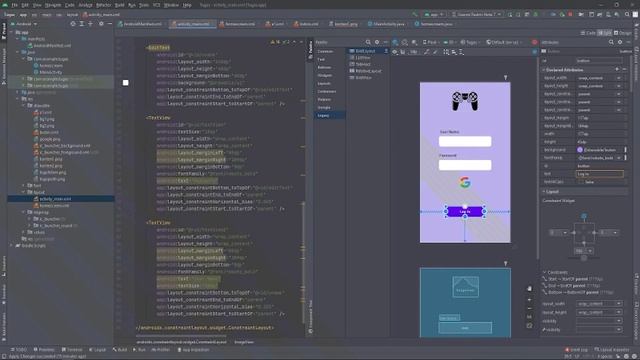Screen dimensions: 640x360
Task: Open the Layout Inspector button
Action: point(612,350)
